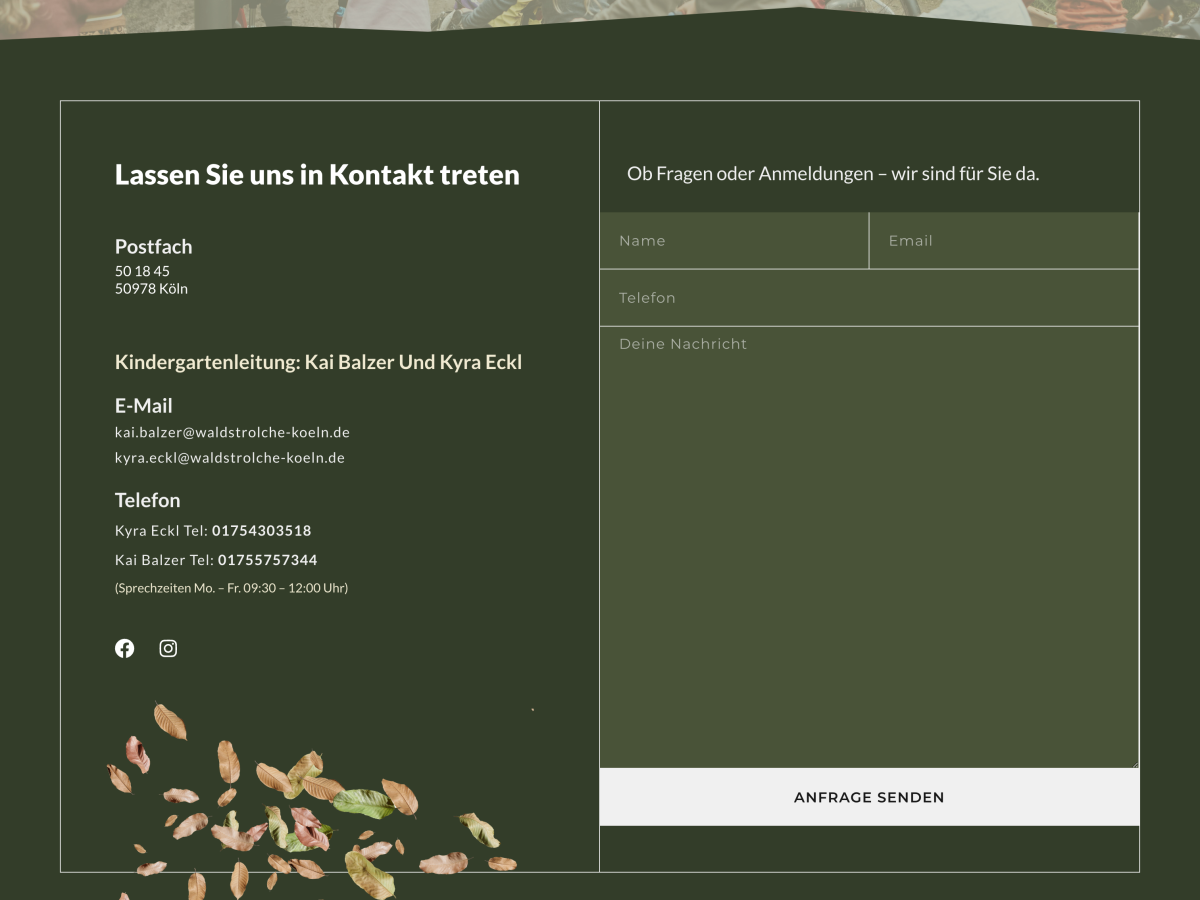
Task: Click the Postfach heading
Action: pos(153,247)
